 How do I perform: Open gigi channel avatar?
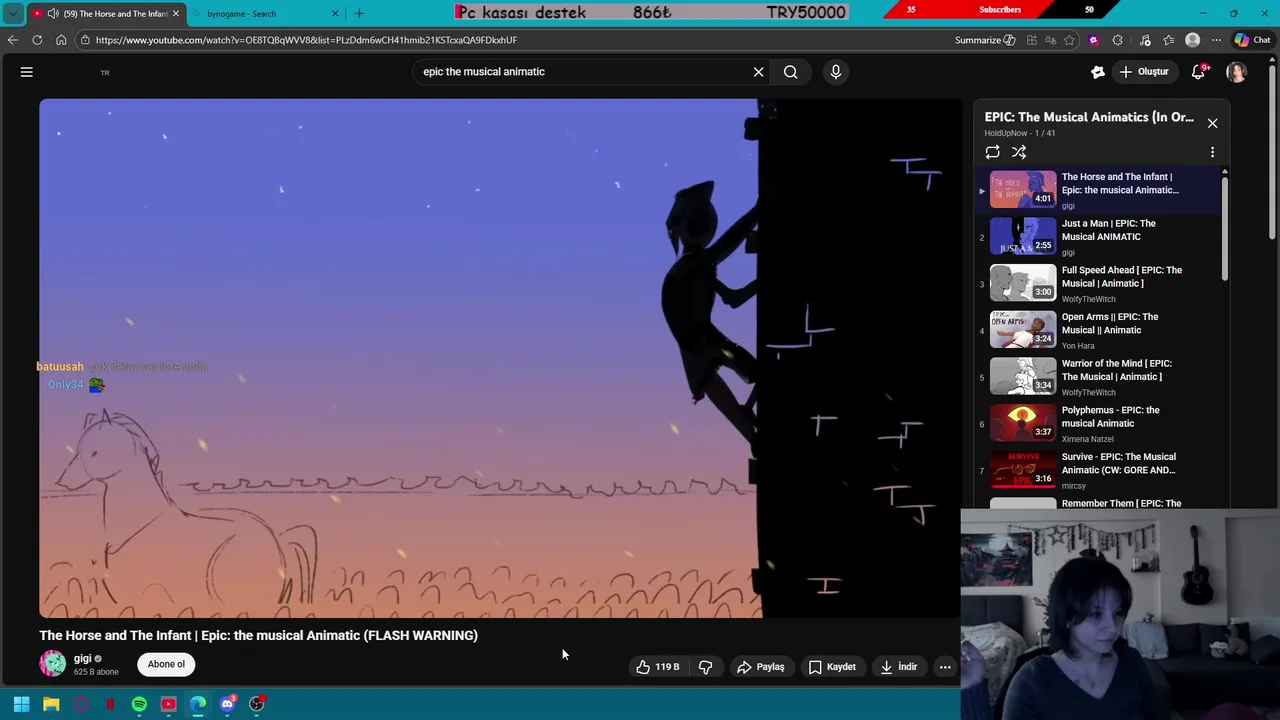[x=52, y=663]
